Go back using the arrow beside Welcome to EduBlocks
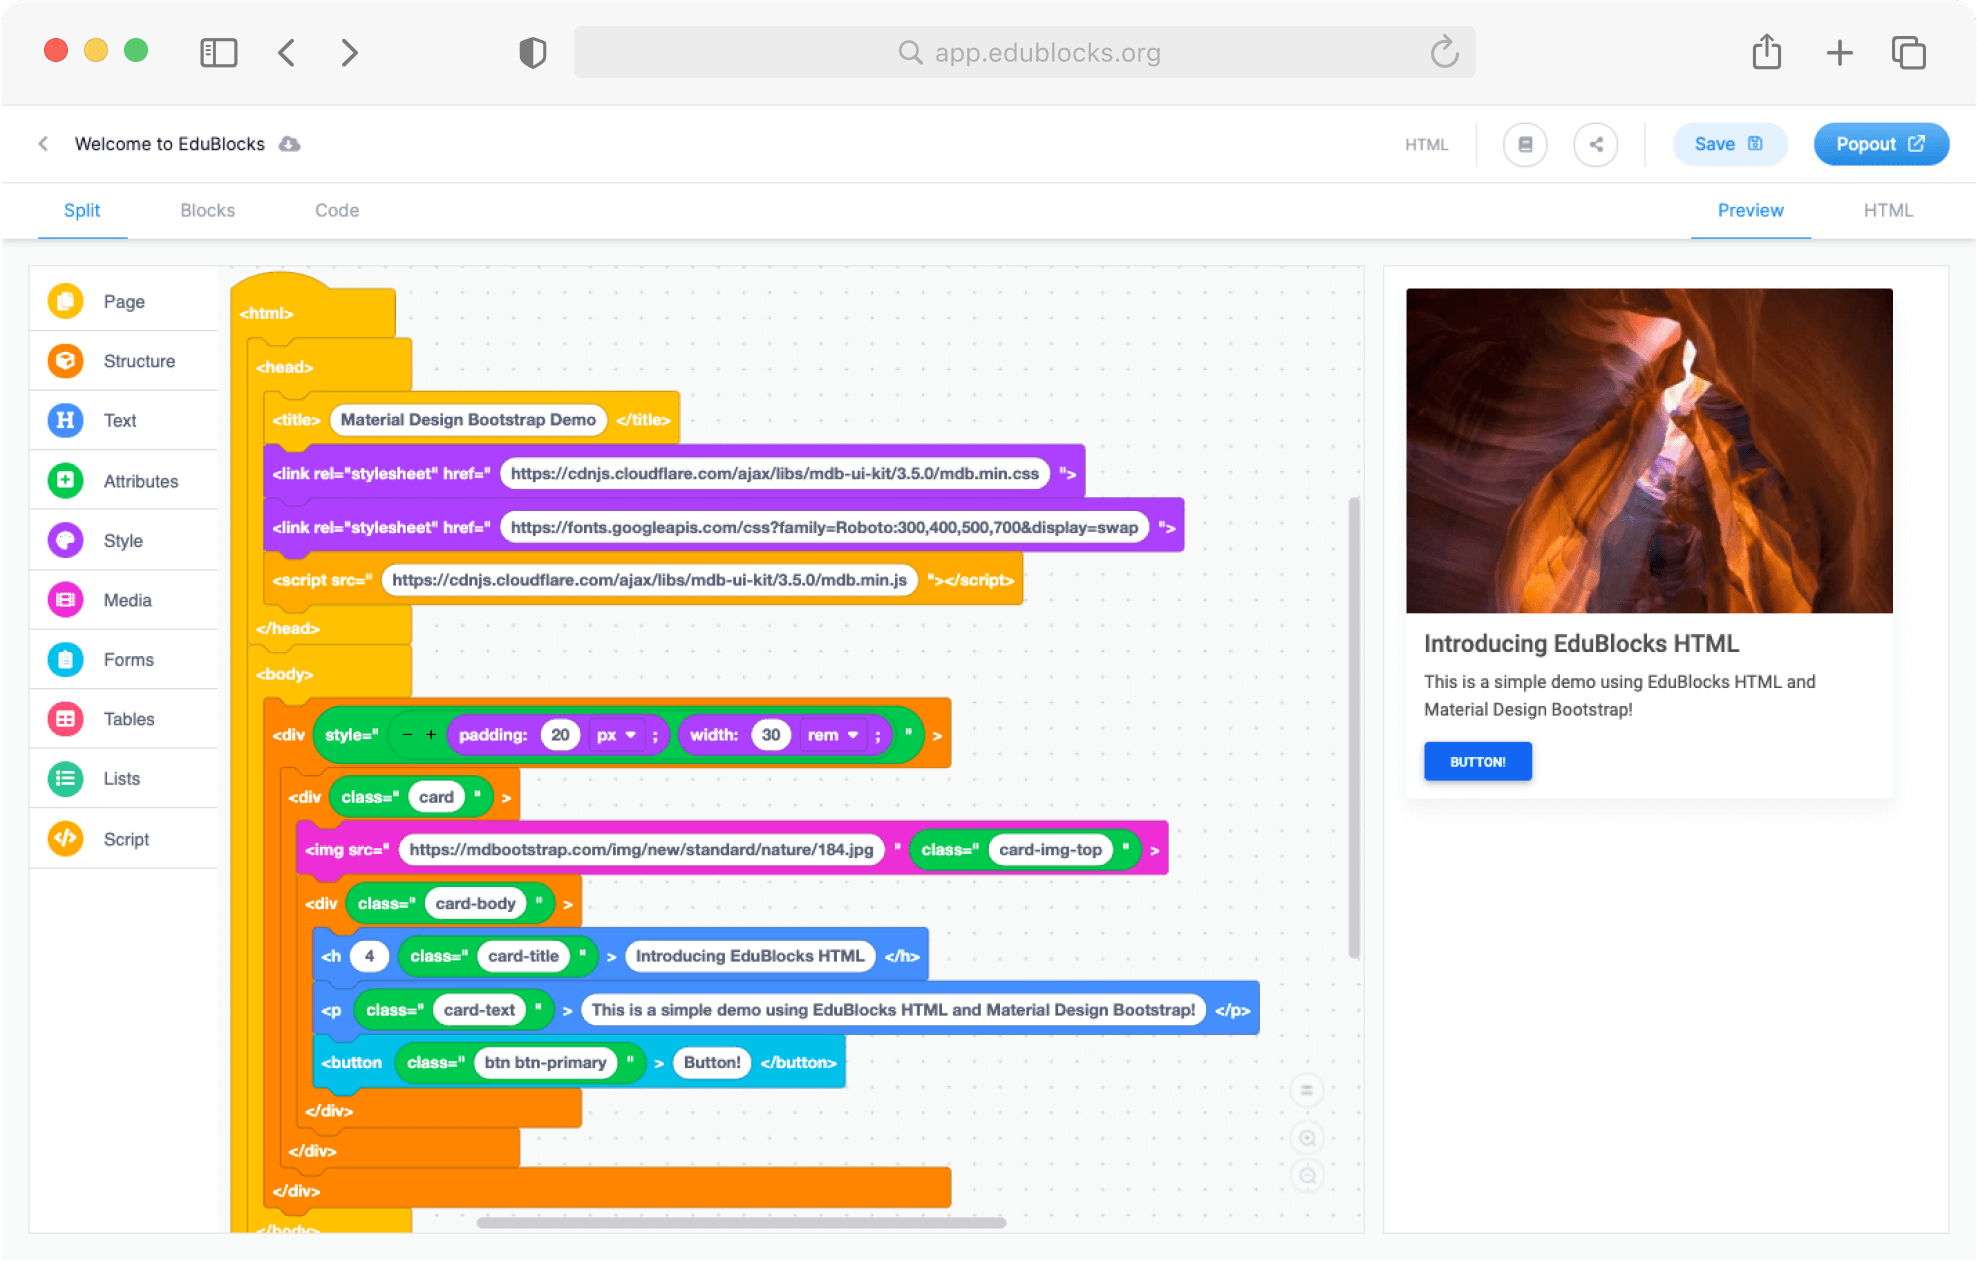The image size is (1978, 1261). pyautogui.click(x=43, y=144)
